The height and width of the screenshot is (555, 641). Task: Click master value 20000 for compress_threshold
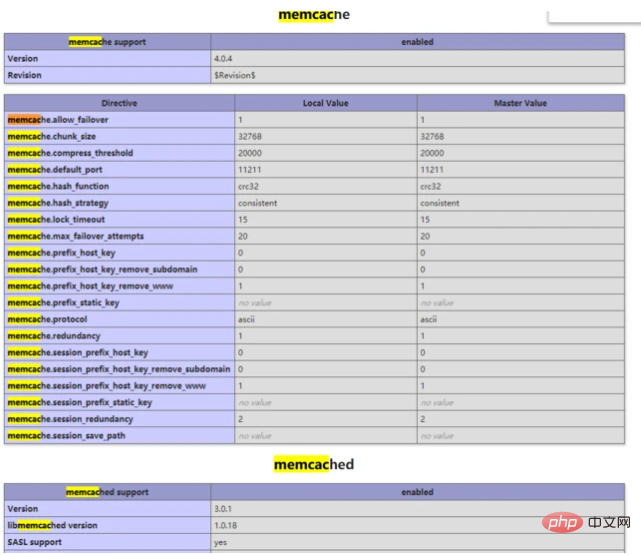click(432, 153)
